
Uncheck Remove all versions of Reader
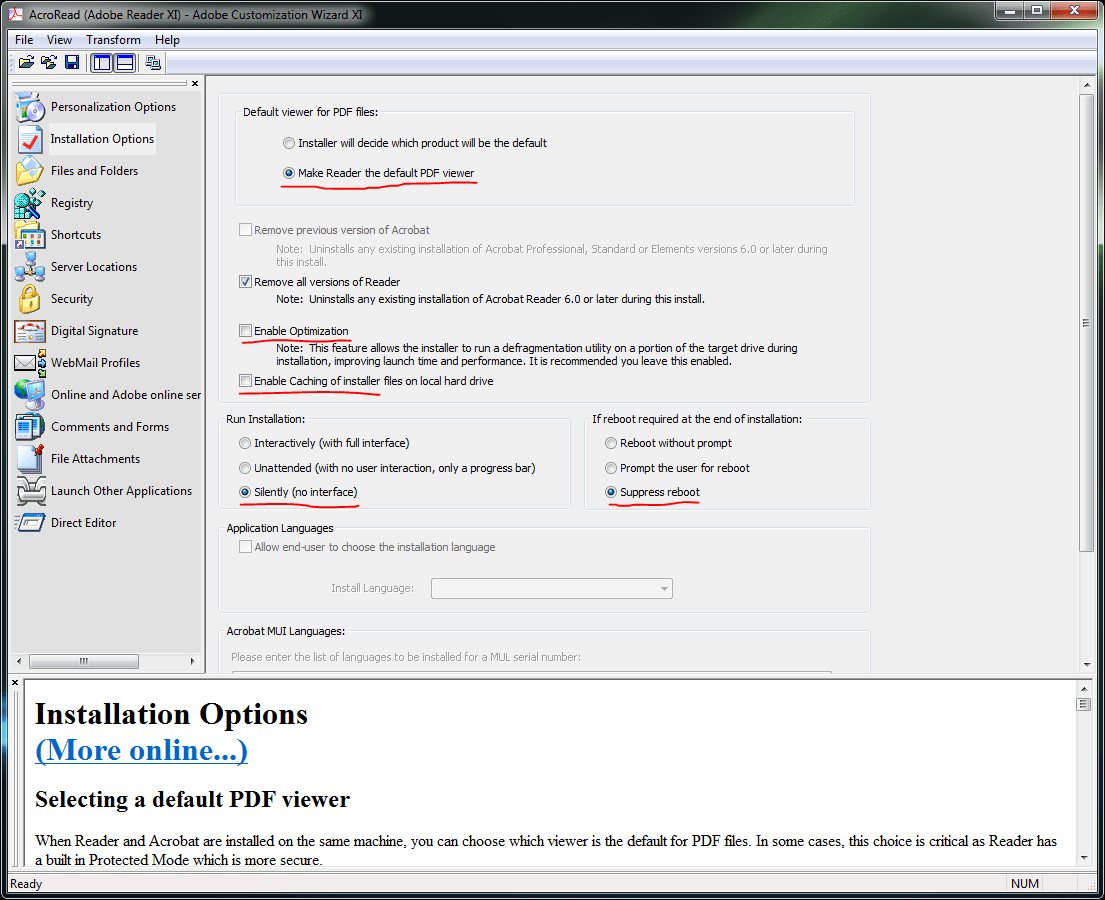(x=245, y=281)
